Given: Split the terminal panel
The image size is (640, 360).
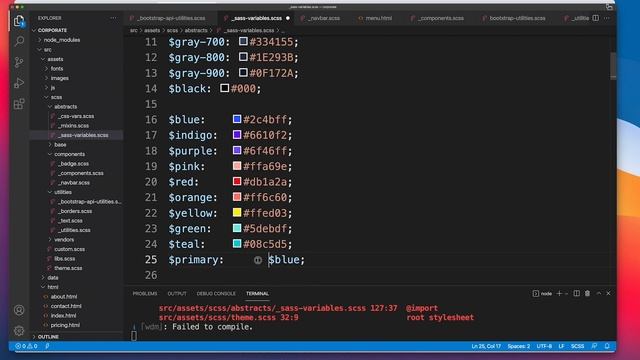Looking at the screenshot, I should click(576, 293).
